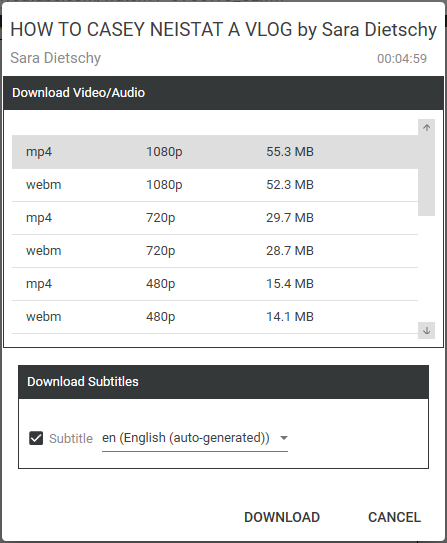Click the Download Video/Audio section header
Image resolution: width=447 pixels, height=543 pixels.
point(223,93)
